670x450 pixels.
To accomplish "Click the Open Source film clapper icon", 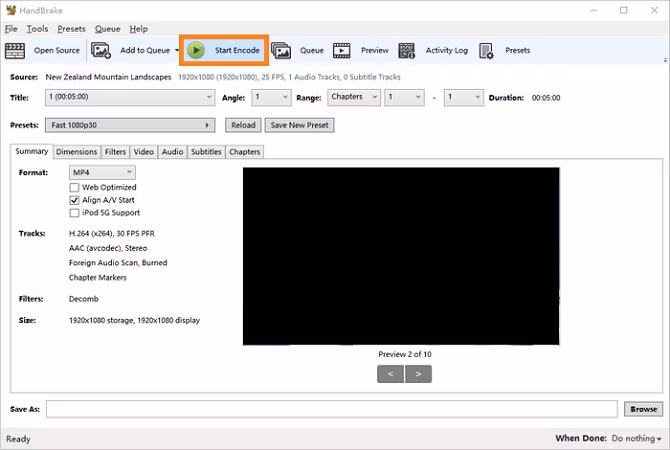I will 15,50.
